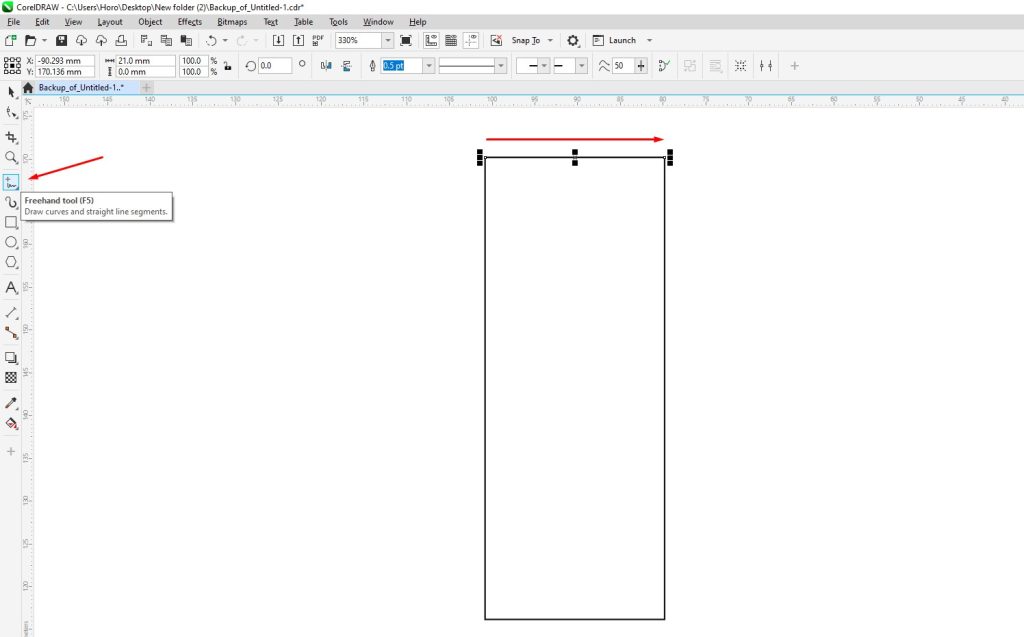This screenshot has height=637, width=1024.
Task: Select the Pick tool
Action: (x=12, y=91)
